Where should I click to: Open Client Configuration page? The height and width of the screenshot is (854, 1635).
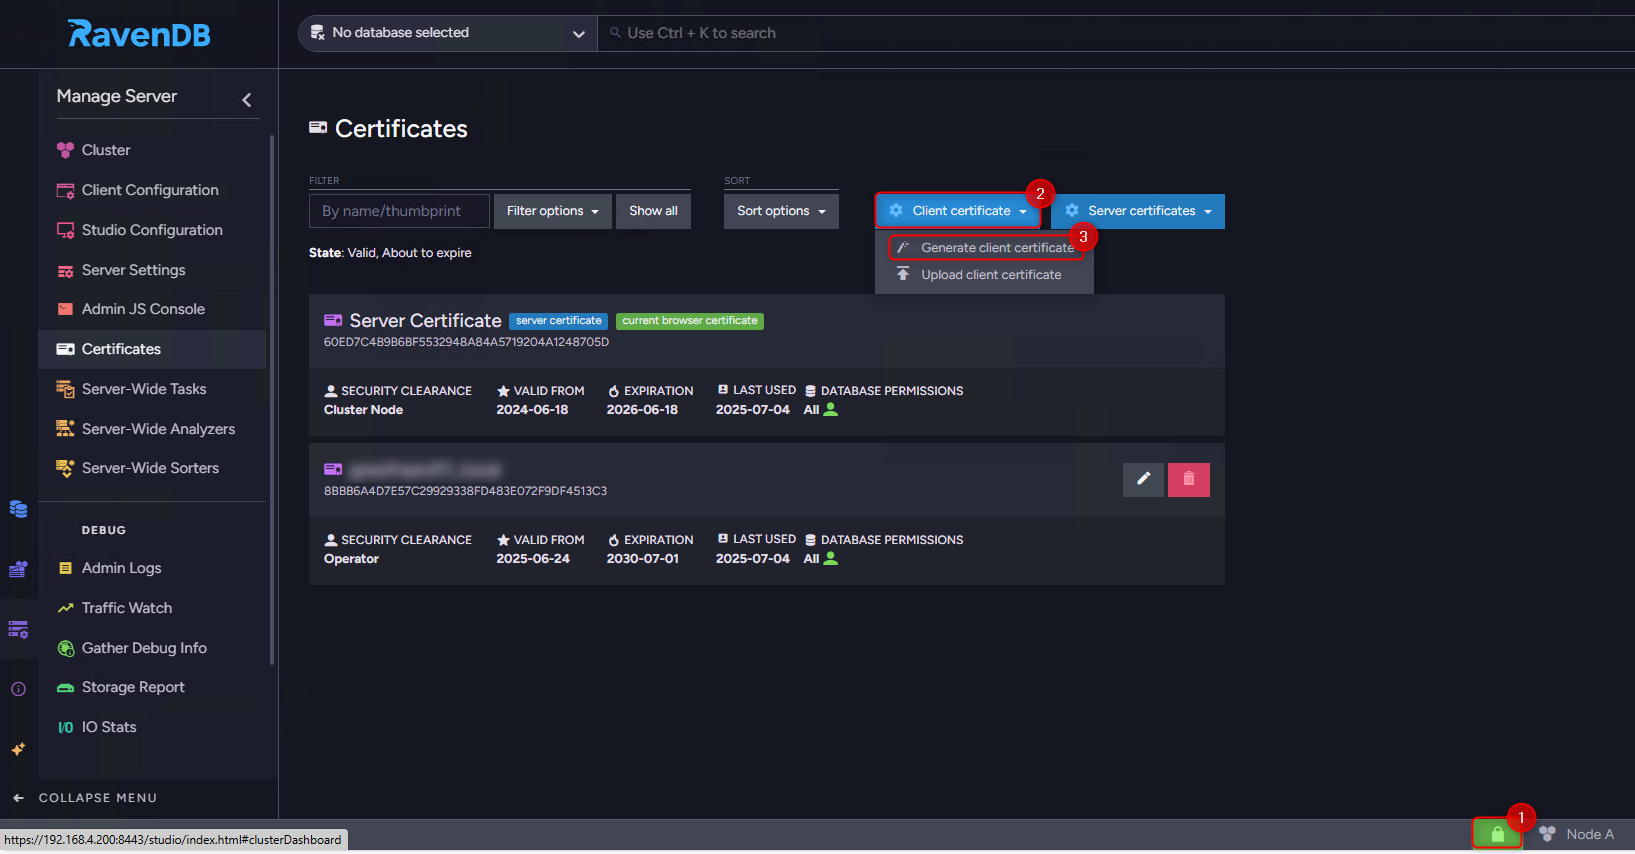click(152, 190)
